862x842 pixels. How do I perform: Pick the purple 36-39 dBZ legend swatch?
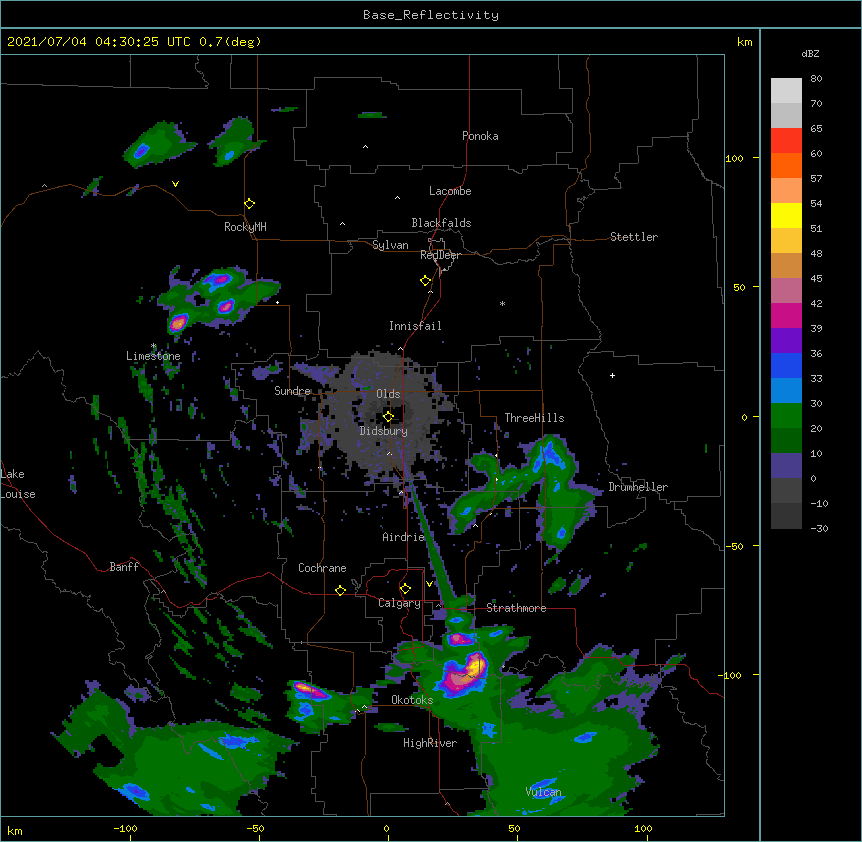(x=786, y=341)
